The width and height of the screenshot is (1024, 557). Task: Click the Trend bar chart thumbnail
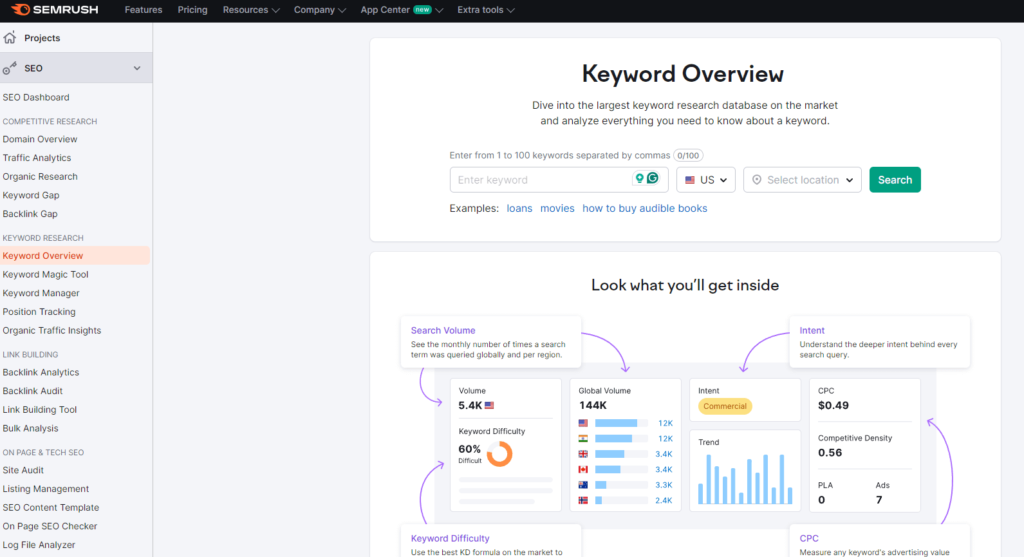pyautogui.click(x=745, y=479)
